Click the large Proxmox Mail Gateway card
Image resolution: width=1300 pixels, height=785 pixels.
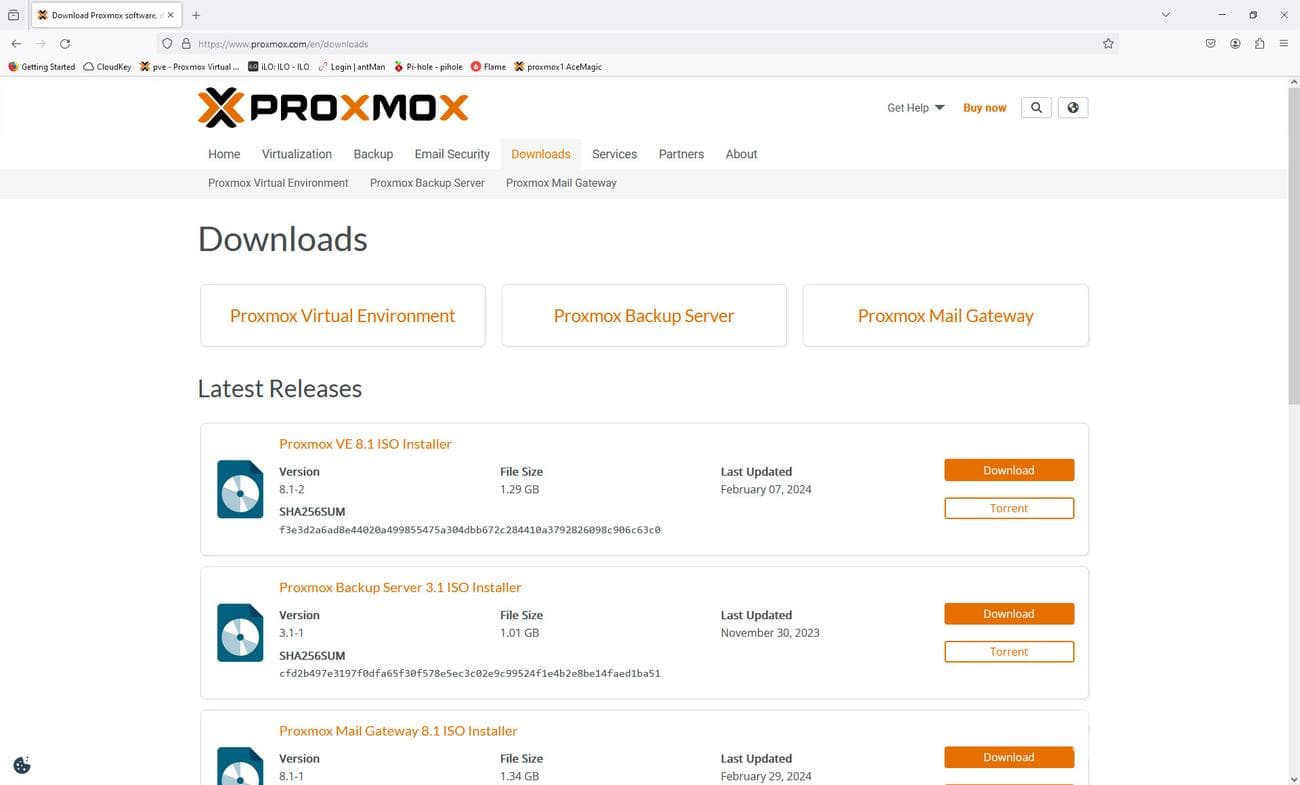(946, 315)
